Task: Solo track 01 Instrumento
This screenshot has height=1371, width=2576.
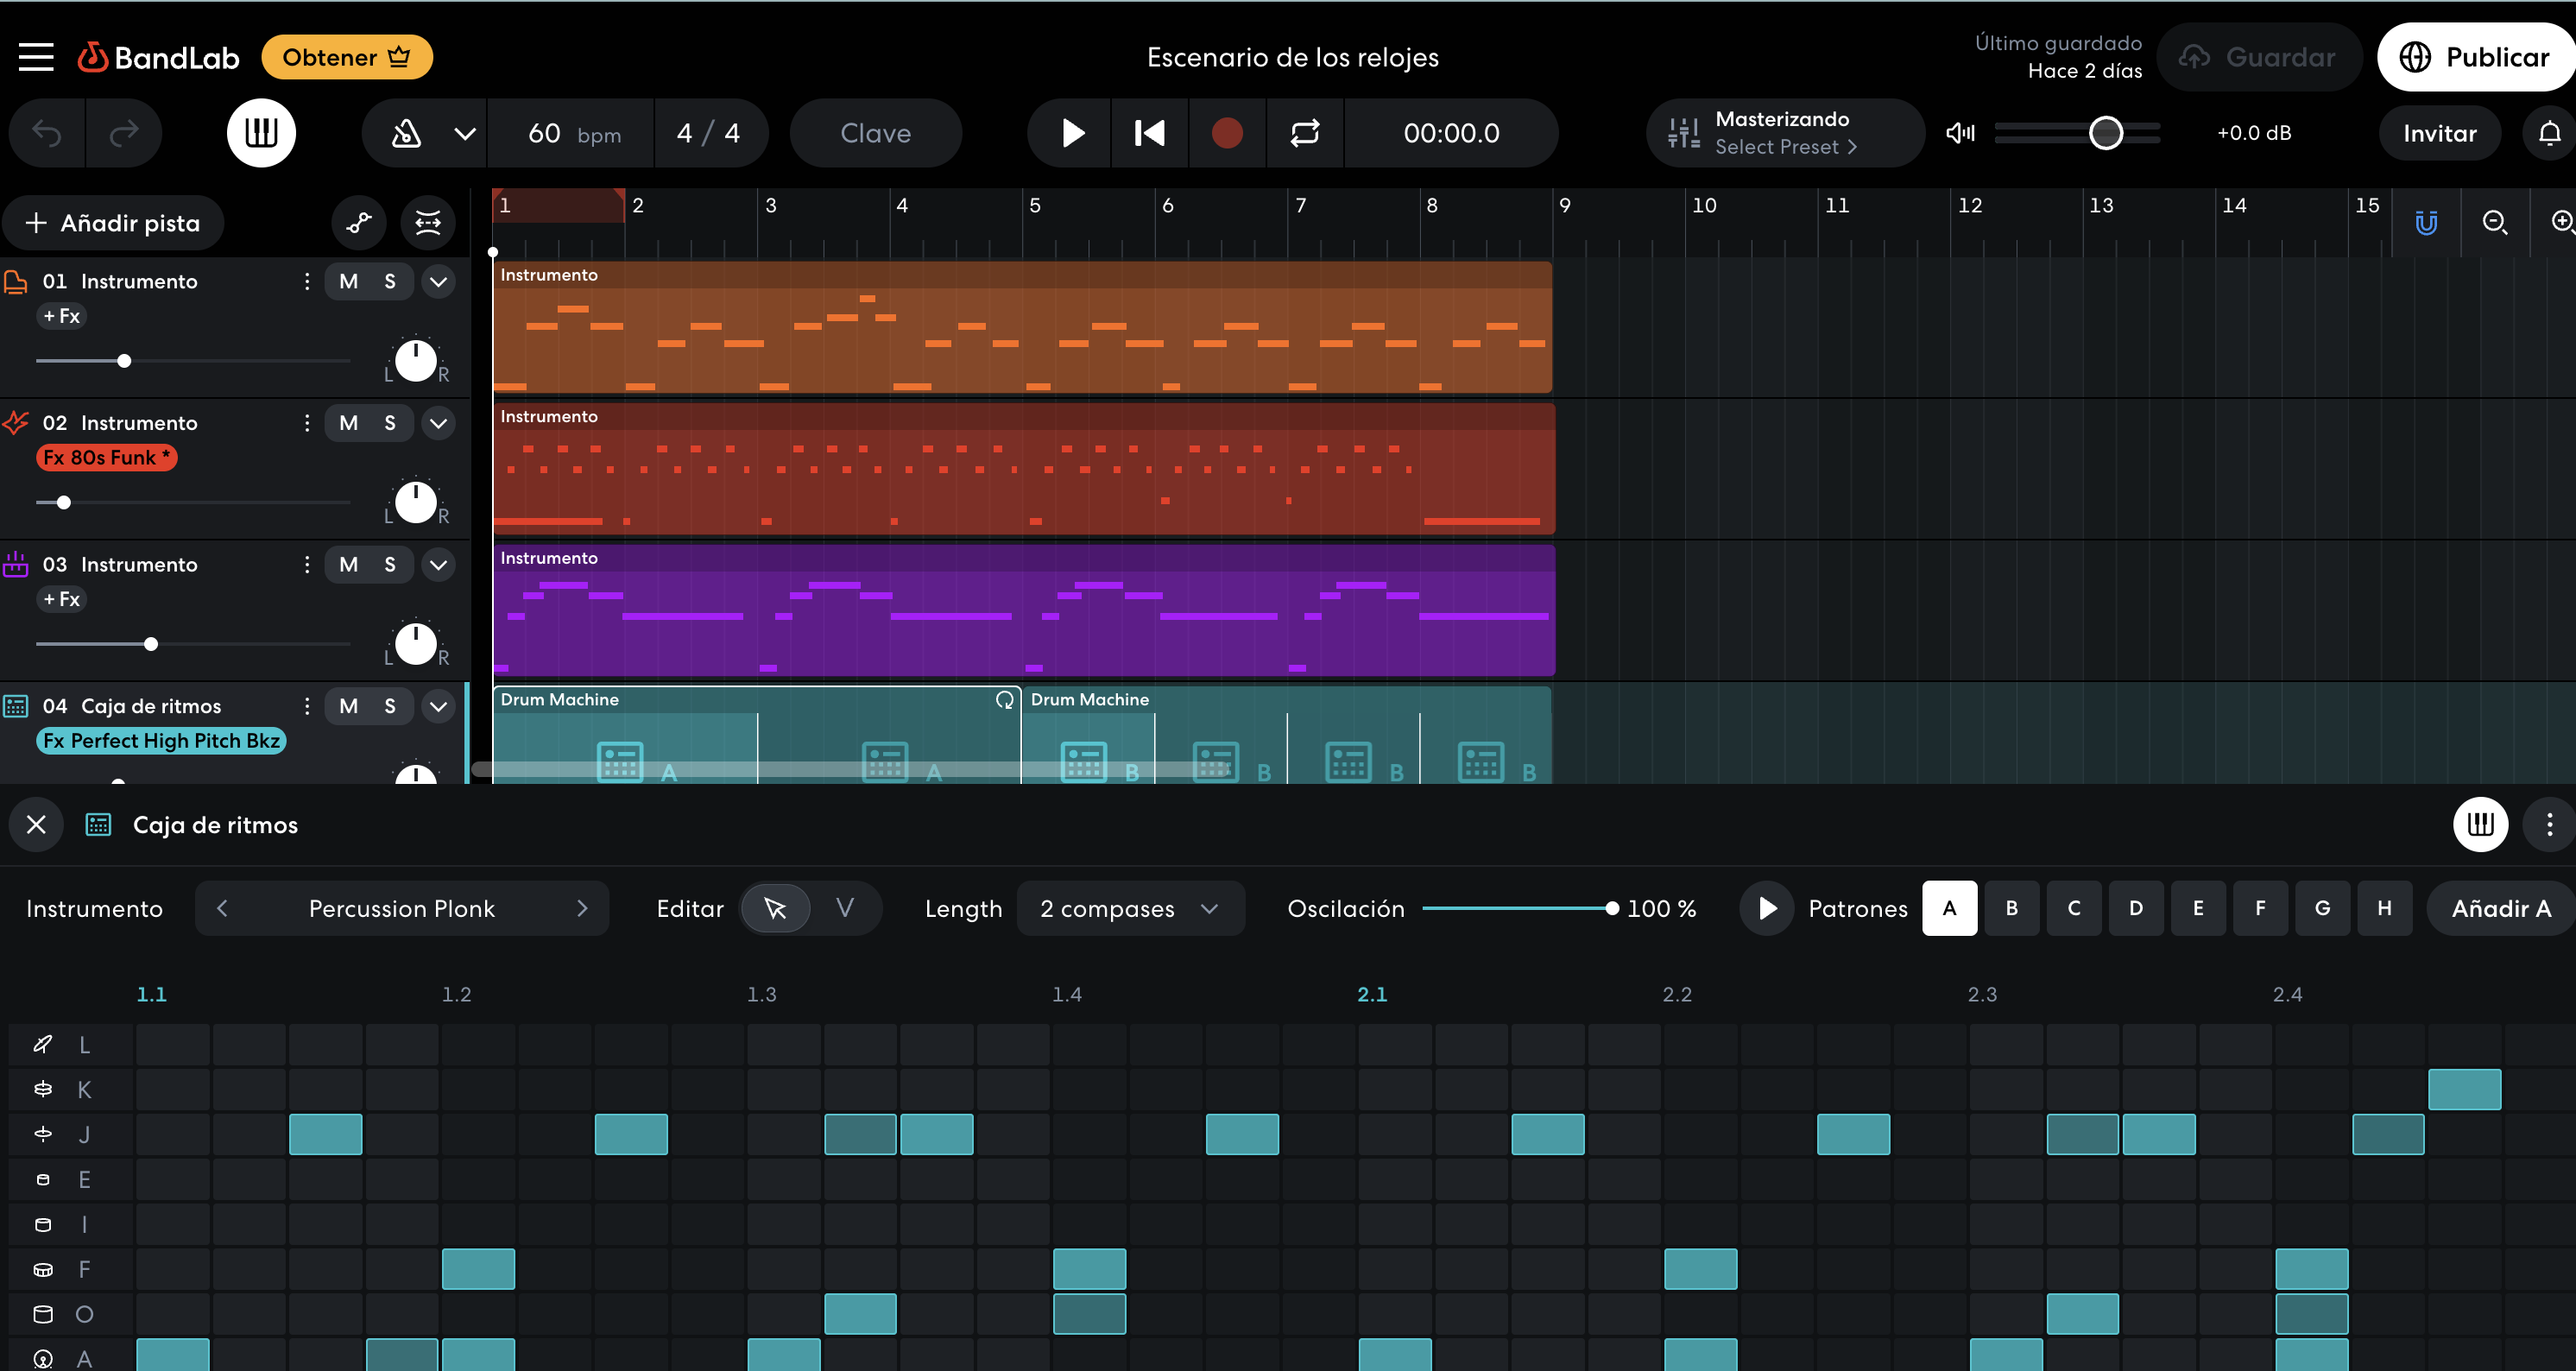Action: pos(390,282)
